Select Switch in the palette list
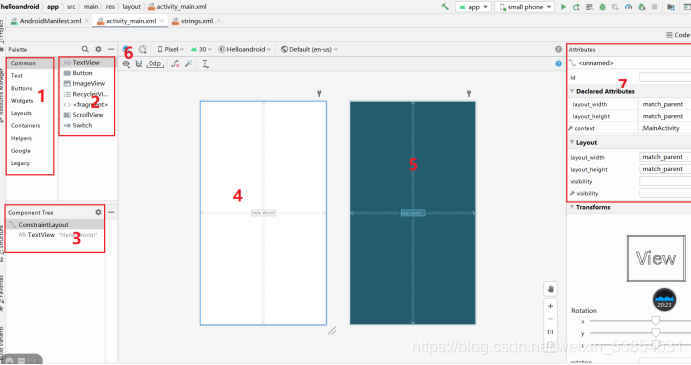The image size is (691, 365). [78, 125]
